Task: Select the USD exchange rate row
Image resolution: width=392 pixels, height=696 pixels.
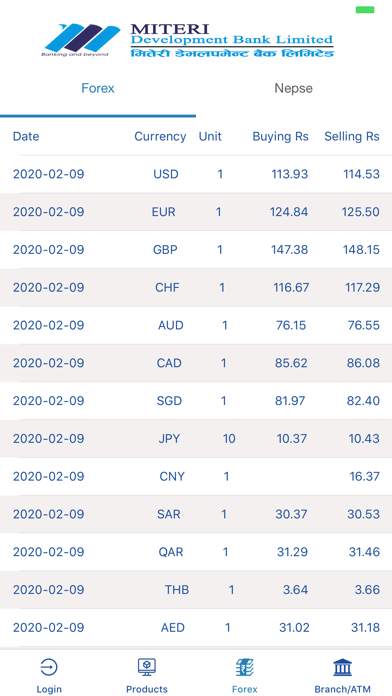Action: click(196, 174)
